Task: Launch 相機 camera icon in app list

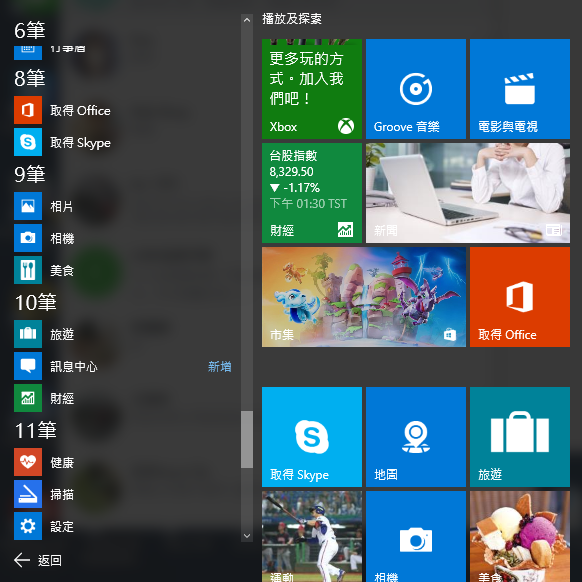Action: click(x=28, y=238)
